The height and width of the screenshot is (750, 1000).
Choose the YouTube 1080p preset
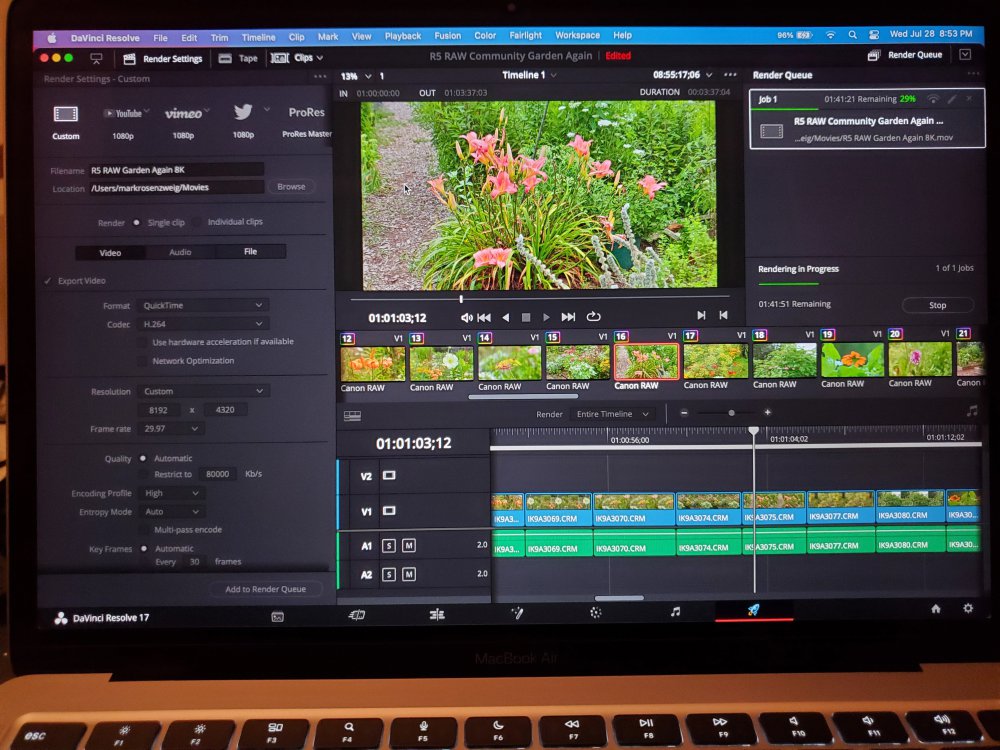[x=126, y=114]
